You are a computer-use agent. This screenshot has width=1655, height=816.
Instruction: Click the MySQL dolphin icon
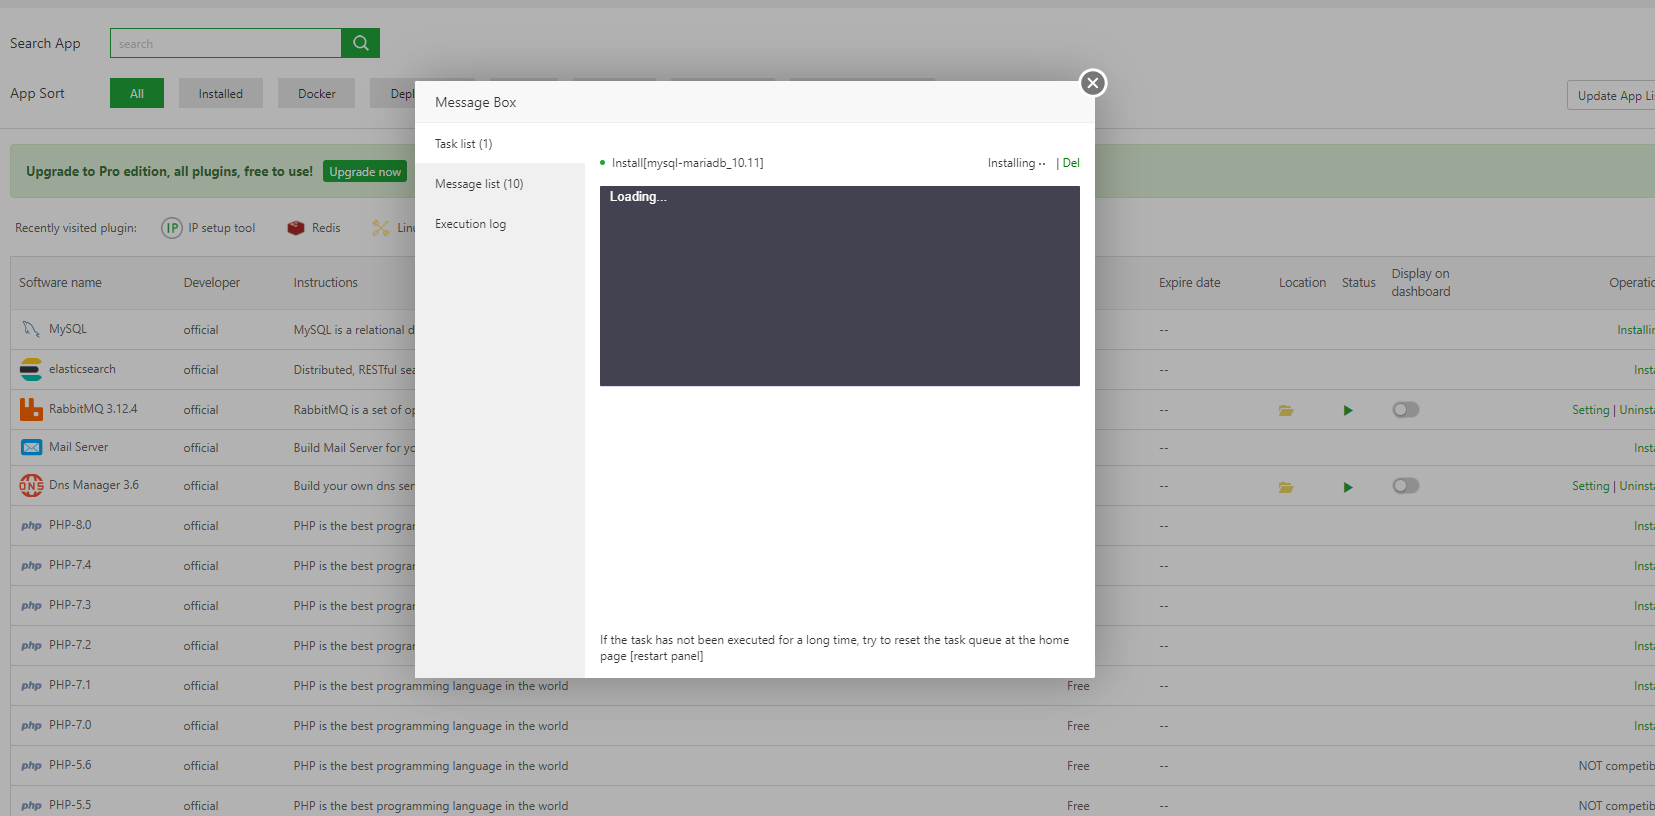coord(31,329)
